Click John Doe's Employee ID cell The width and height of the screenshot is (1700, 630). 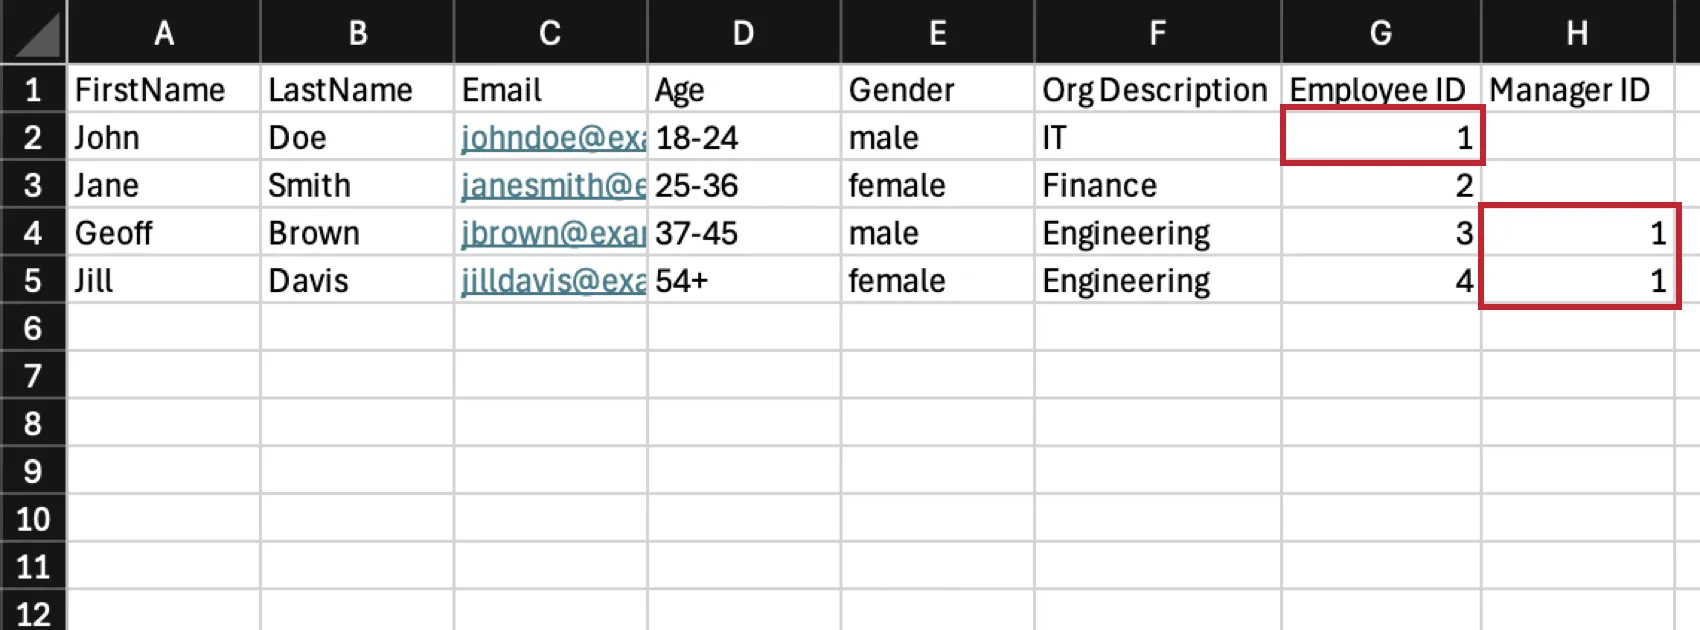(1382, 137)
